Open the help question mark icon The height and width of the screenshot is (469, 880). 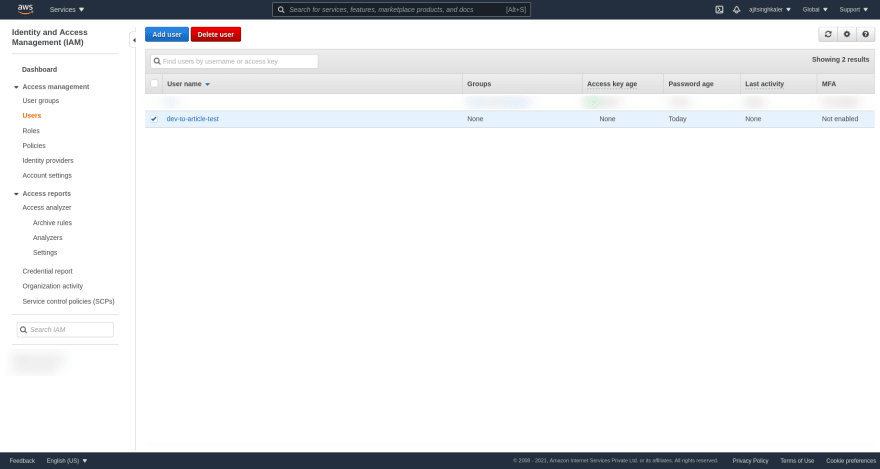click(x=865, y=34)
